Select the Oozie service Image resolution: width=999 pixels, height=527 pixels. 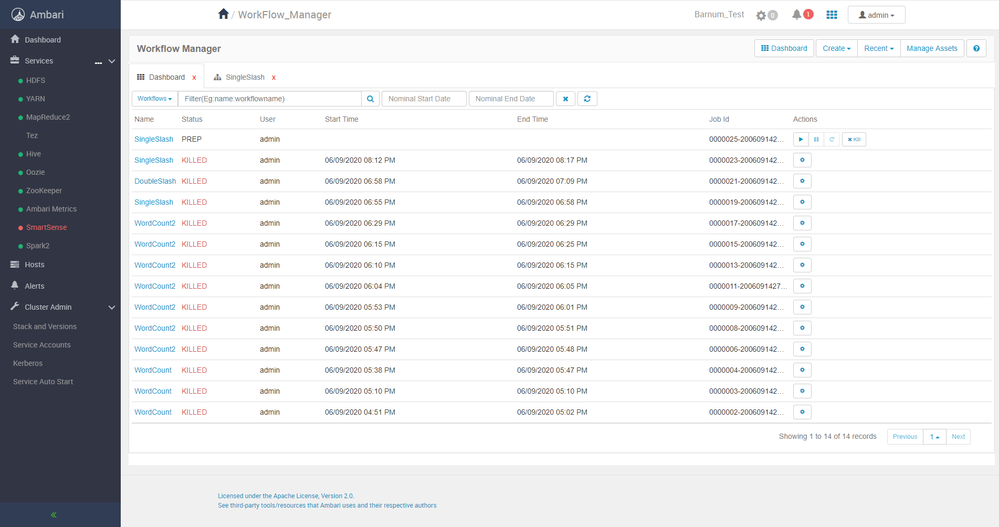(35, 172)
